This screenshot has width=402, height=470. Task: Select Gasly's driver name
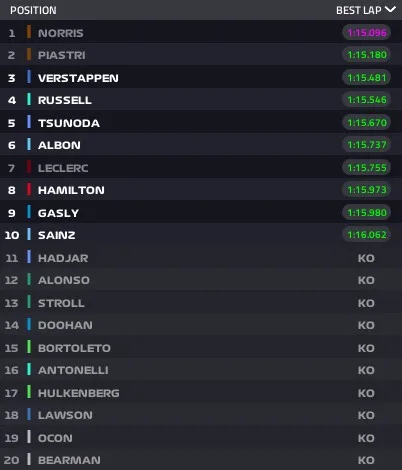58,213
